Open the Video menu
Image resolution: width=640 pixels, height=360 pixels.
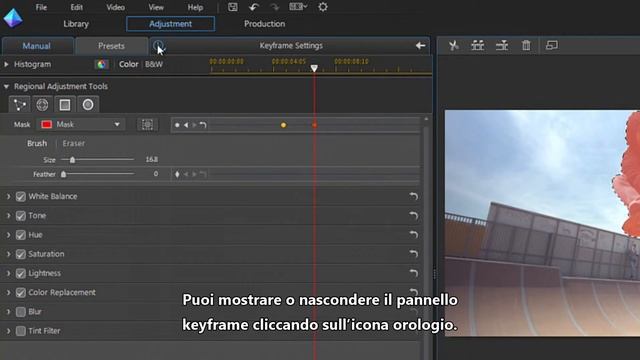click(x=116, y=7)
